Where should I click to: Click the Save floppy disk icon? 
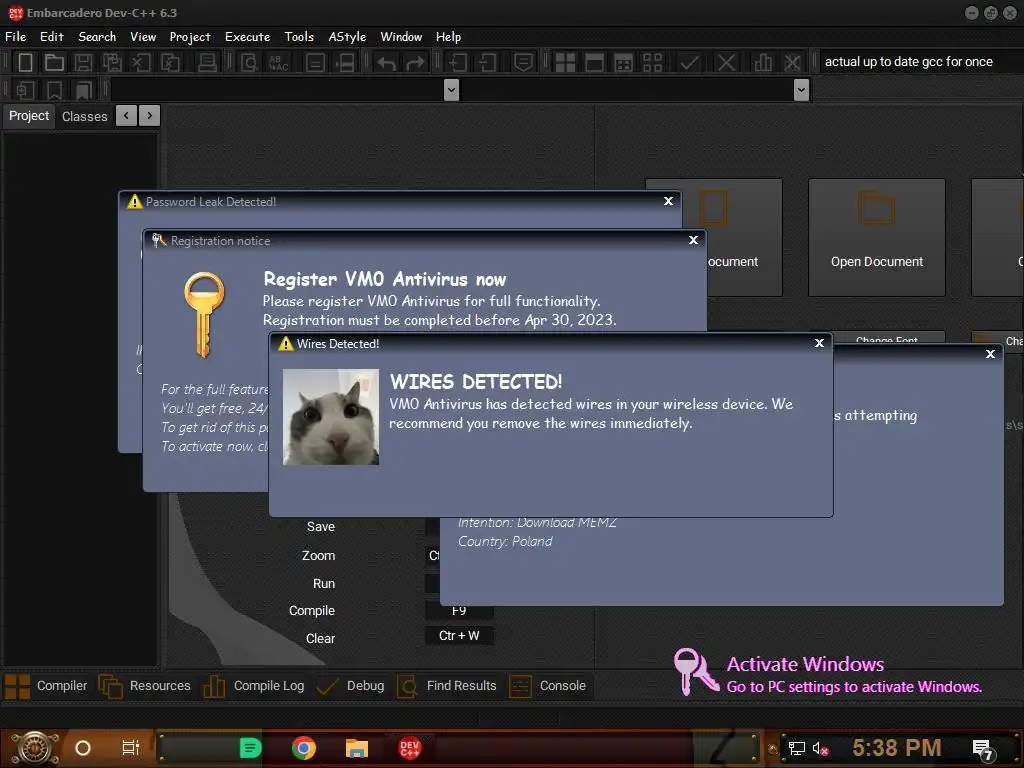tap(83, 63)
